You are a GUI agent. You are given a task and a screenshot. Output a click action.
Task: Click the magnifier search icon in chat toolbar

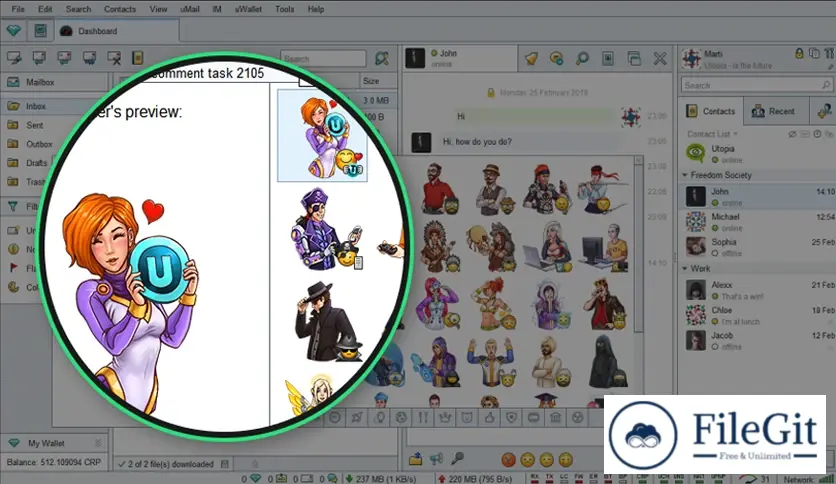point(582,59)
